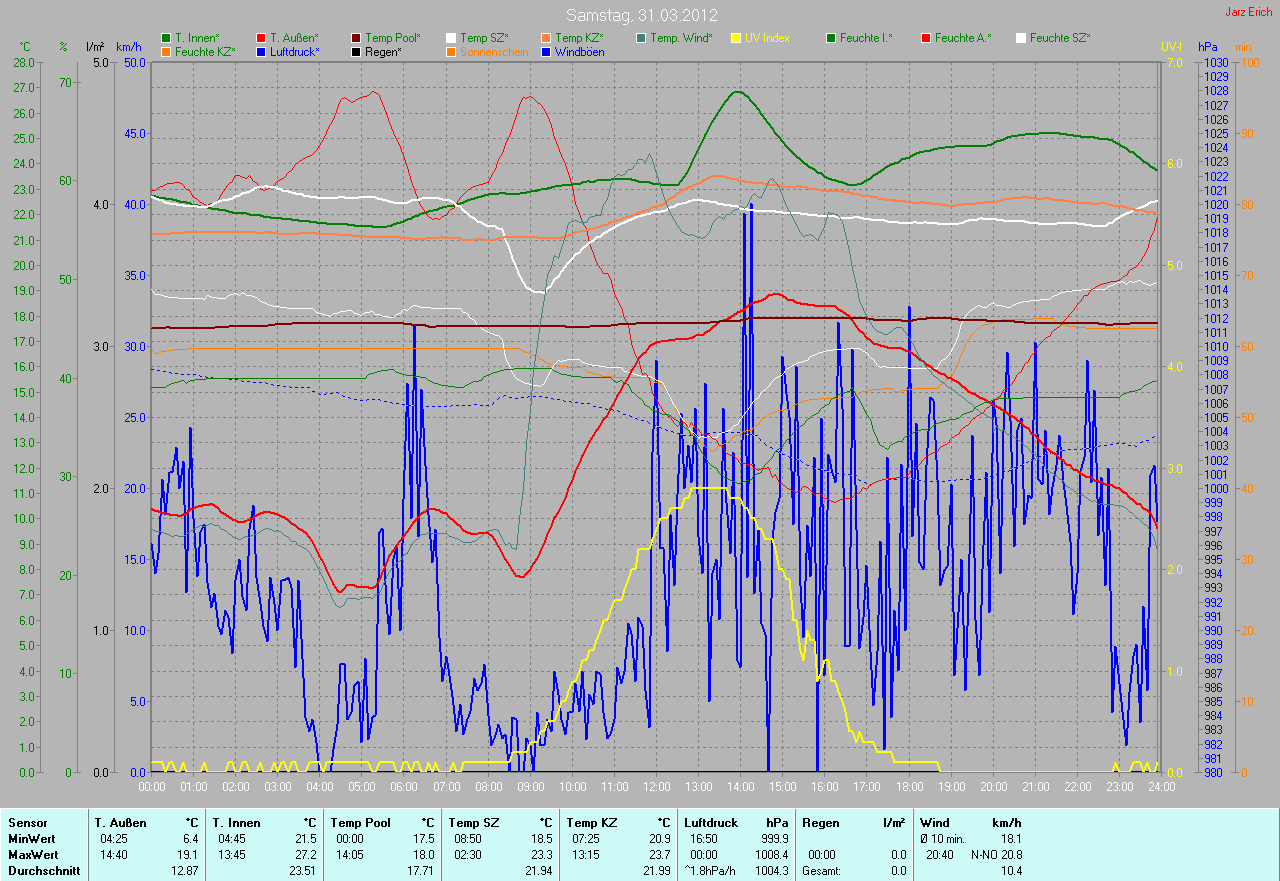1280x881 pixels.
Task: Click the white Temp SZ legend square
Action: point(451,38)
